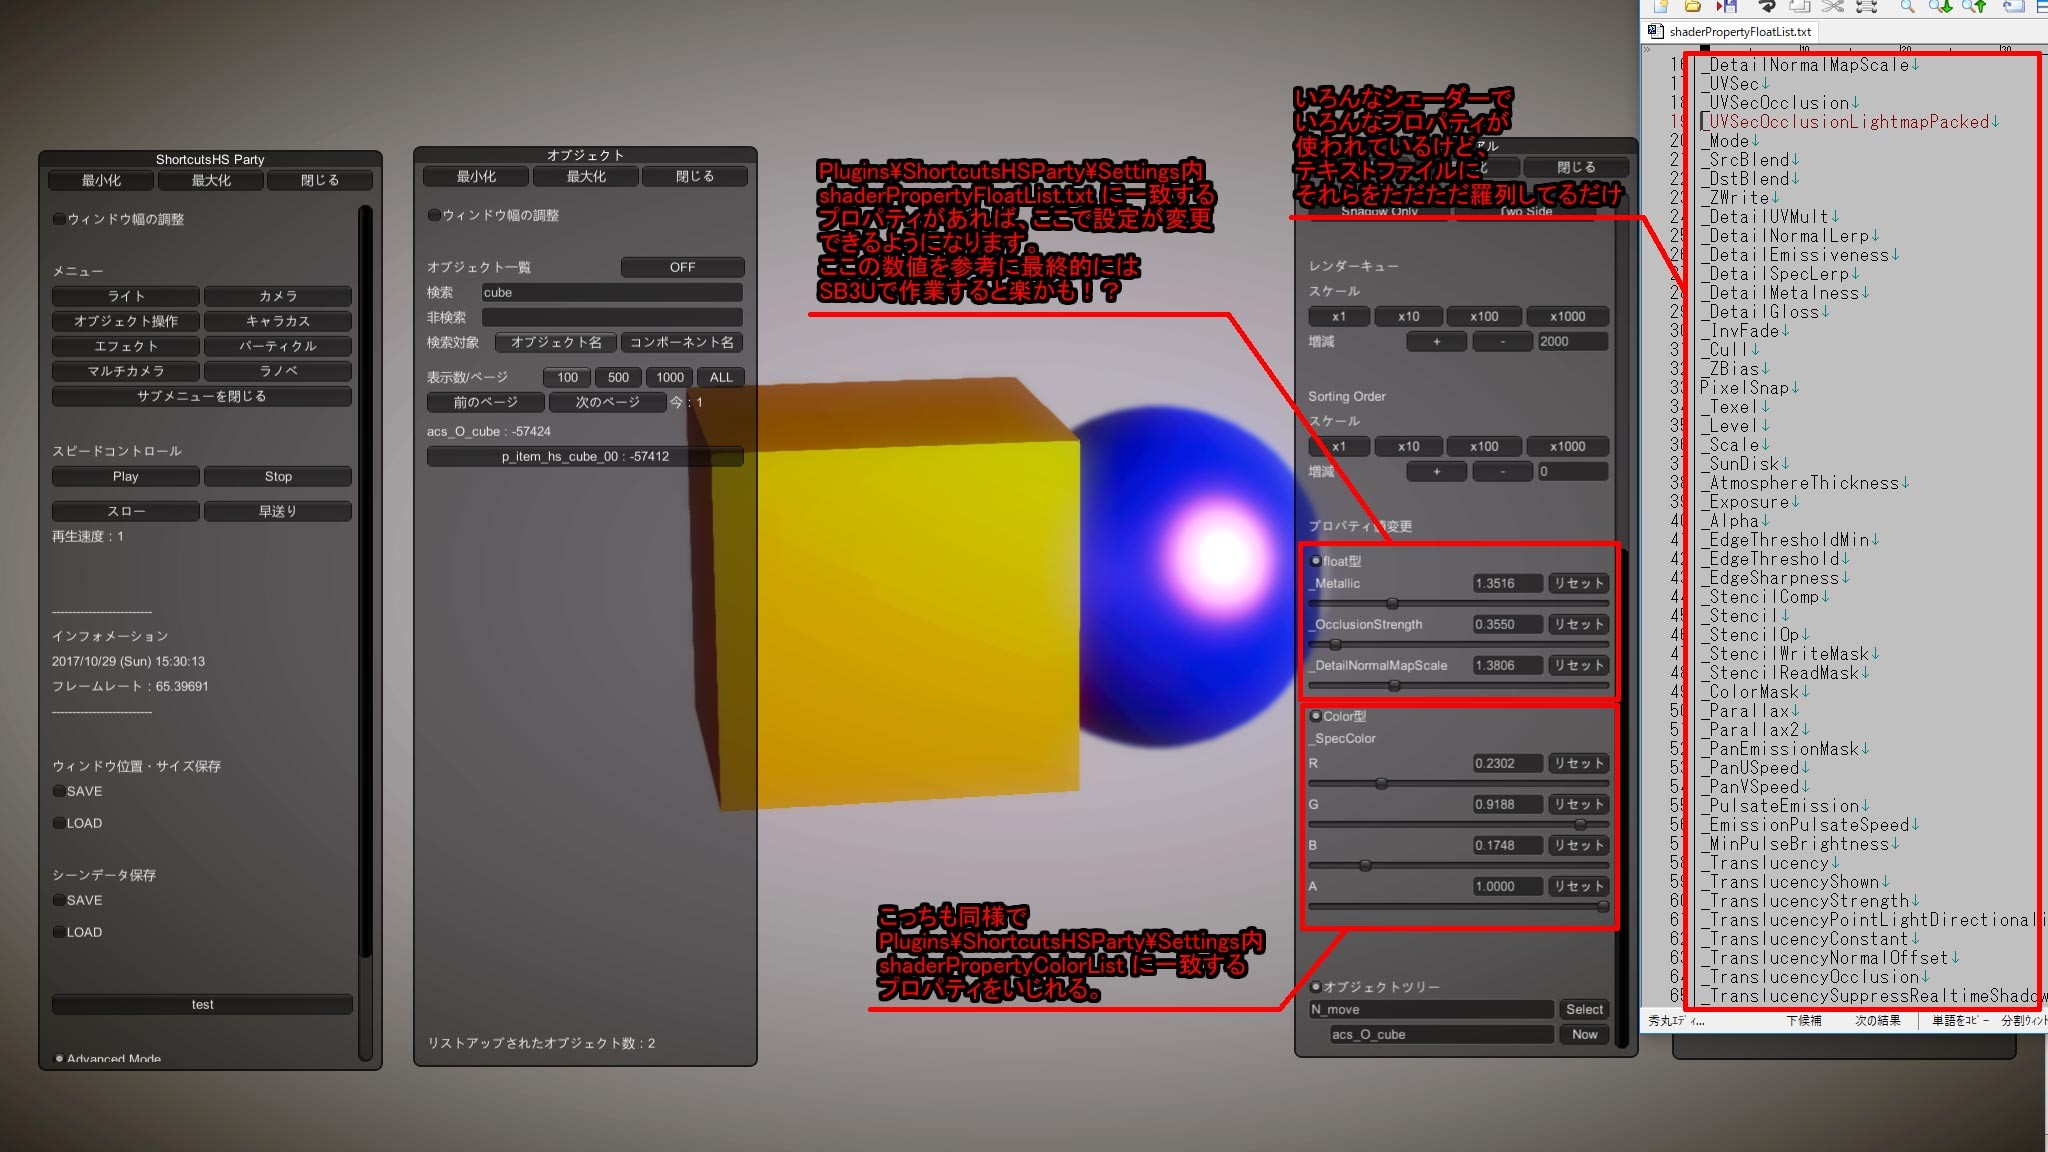Toggle ウィンドウ幅の調整 in the オブジェクト panel
Screen dimensions: 2048x1152
pyautogui.click(x=434, y=215)
